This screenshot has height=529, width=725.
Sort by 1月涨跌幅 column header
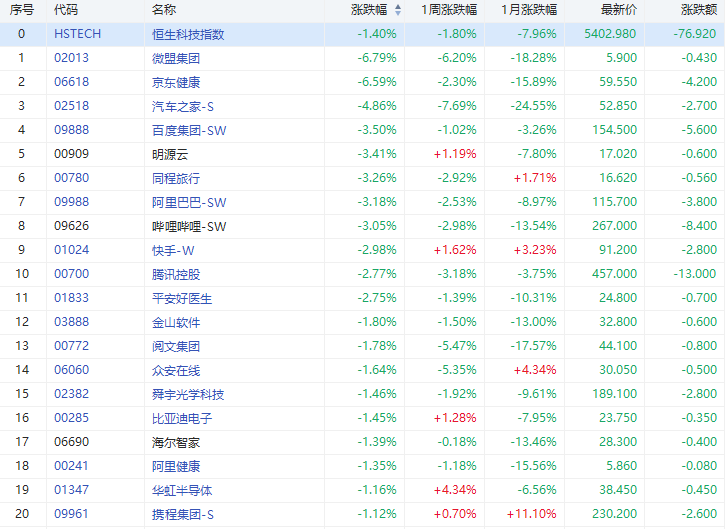[x=529, y=10]
